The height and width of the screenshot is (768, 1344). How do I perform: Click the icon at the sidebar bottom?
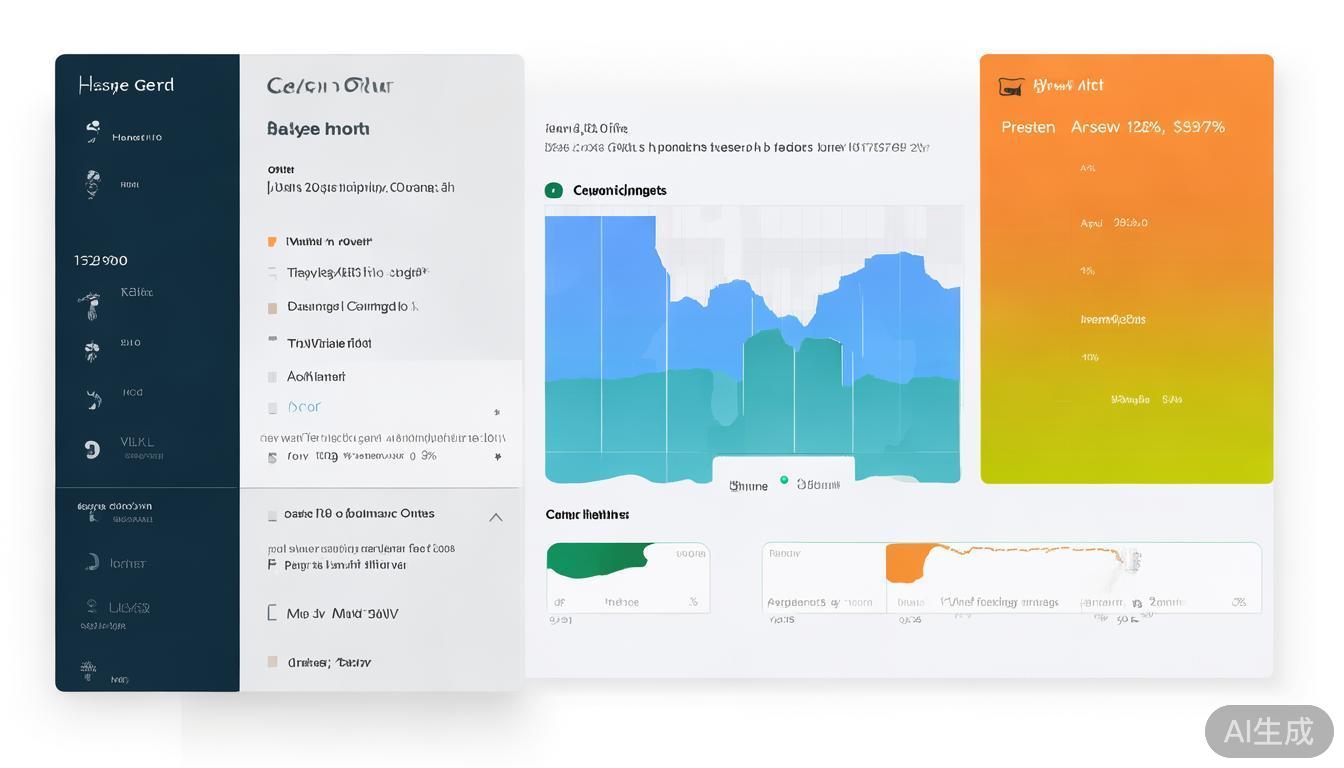point(89,668)
